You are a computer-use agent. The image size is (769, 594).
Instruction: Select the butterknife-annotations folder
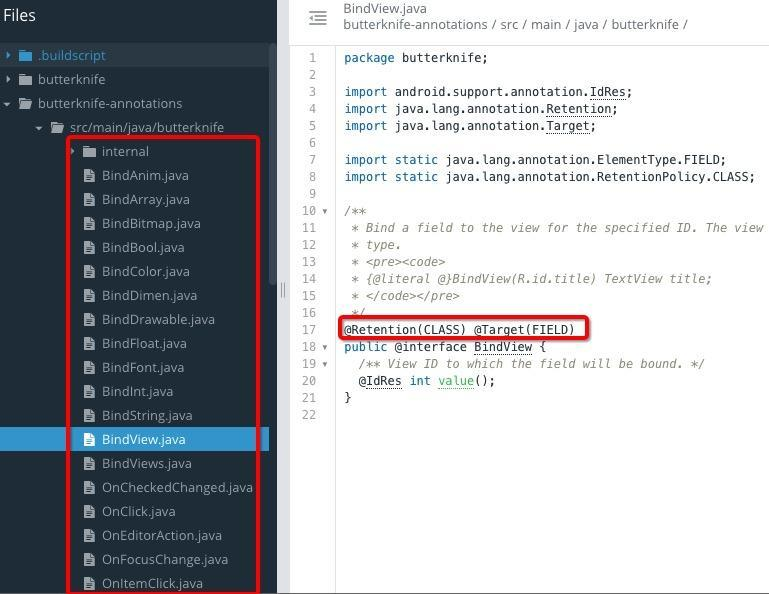pos(110,103)
